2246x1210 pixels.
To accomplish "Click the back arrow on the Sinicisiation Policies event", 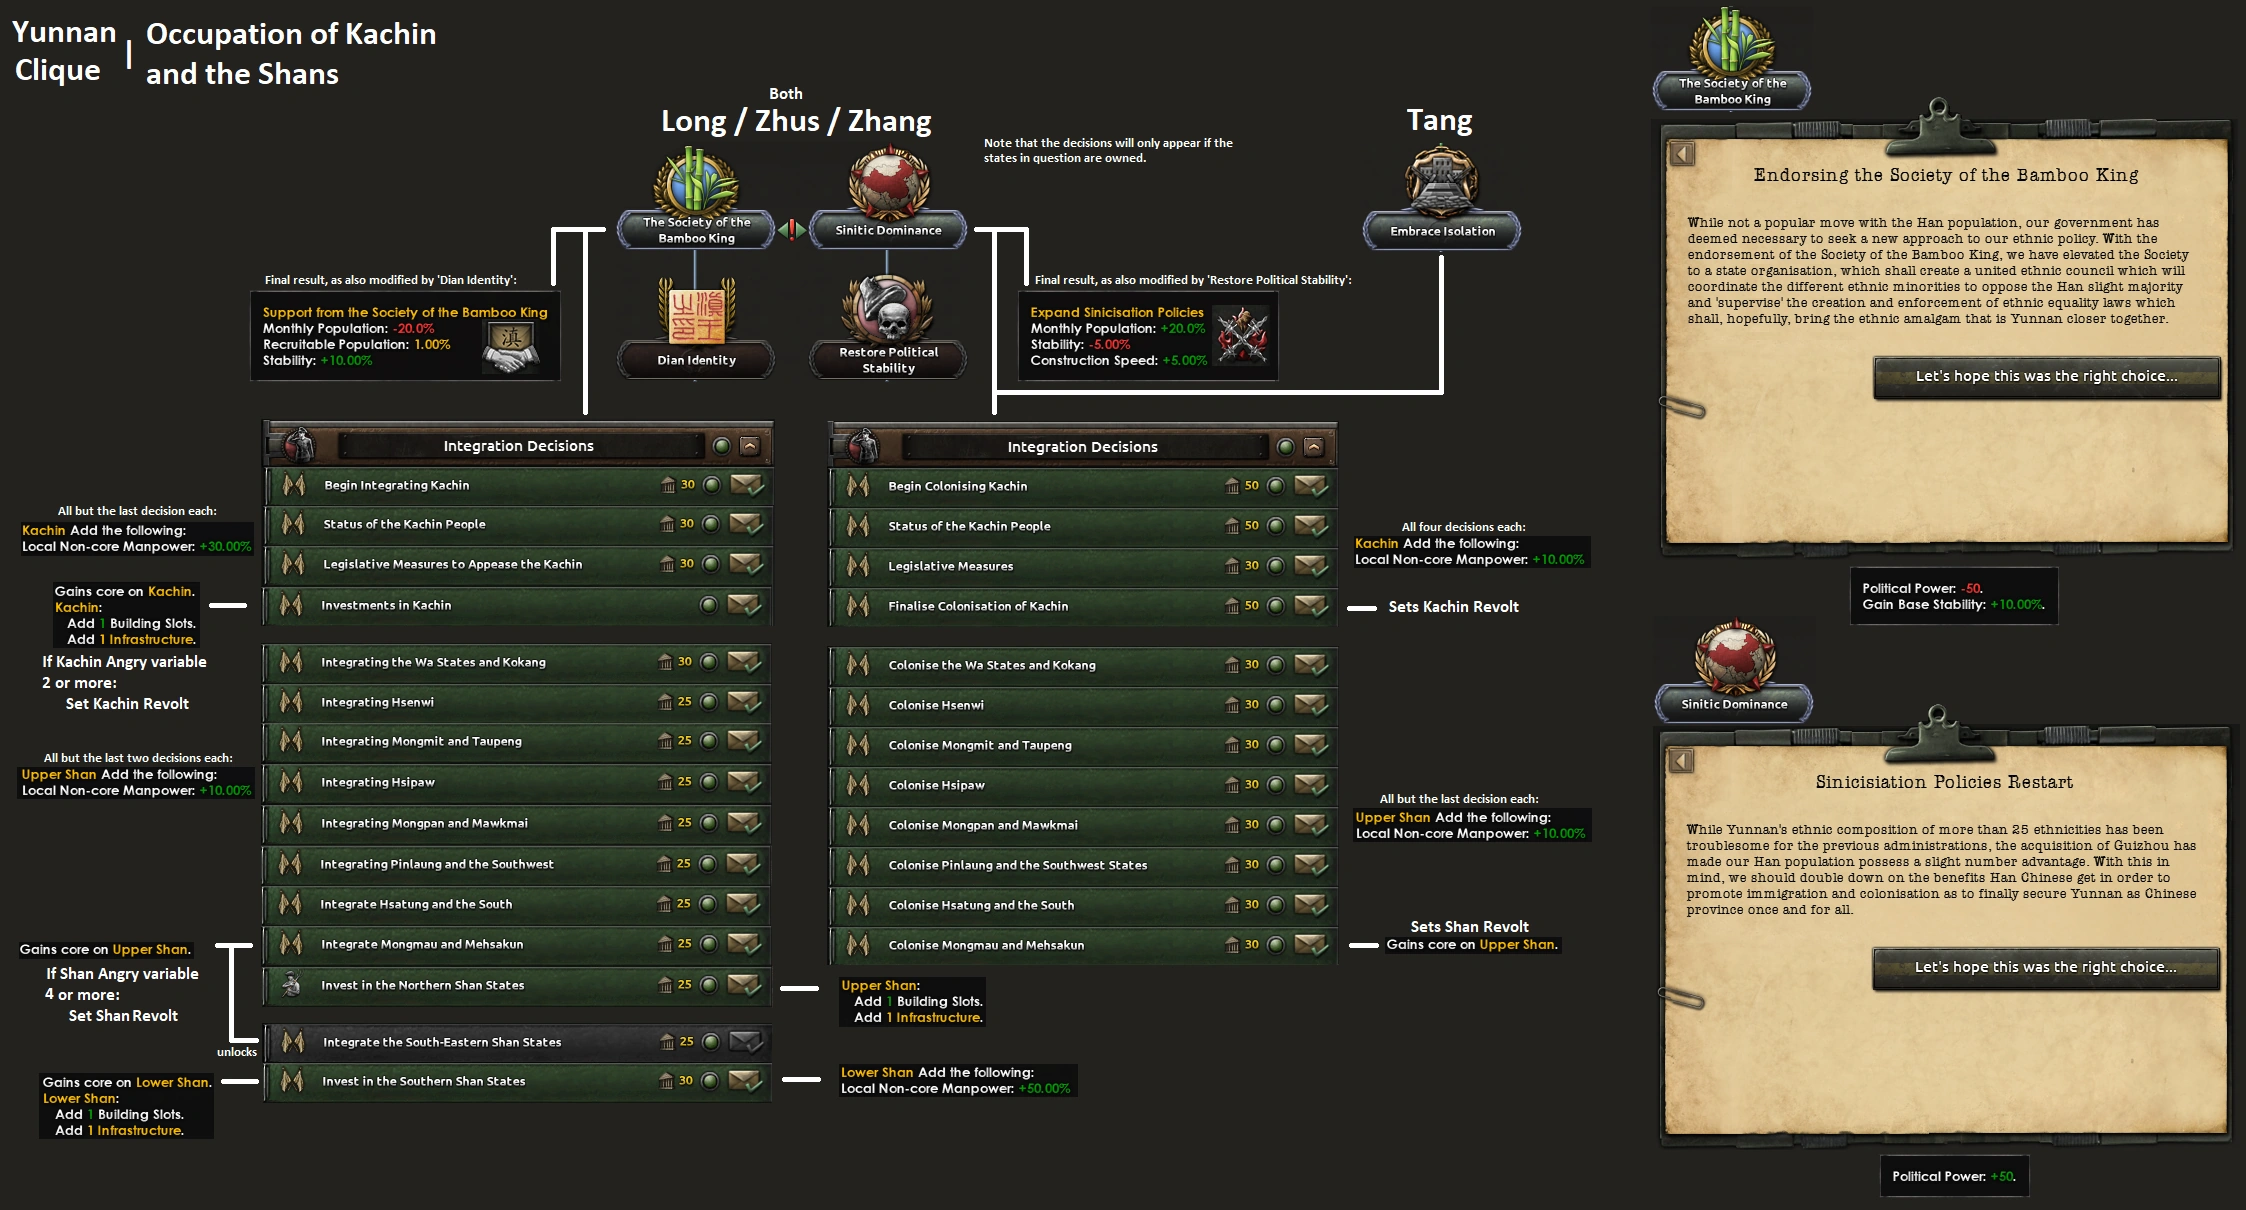I will [1682, 761].
